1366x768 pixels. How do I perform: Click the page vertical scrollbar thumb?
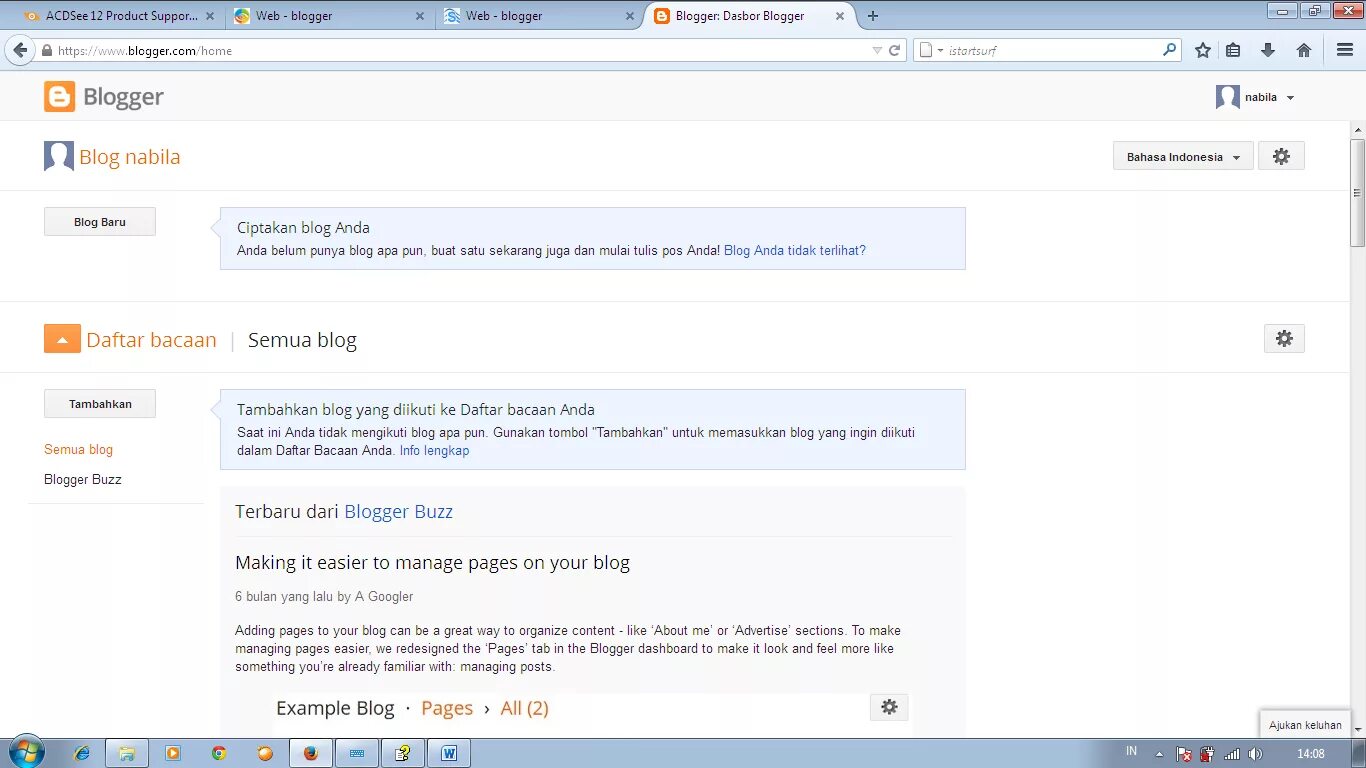tap(1357, 193)
